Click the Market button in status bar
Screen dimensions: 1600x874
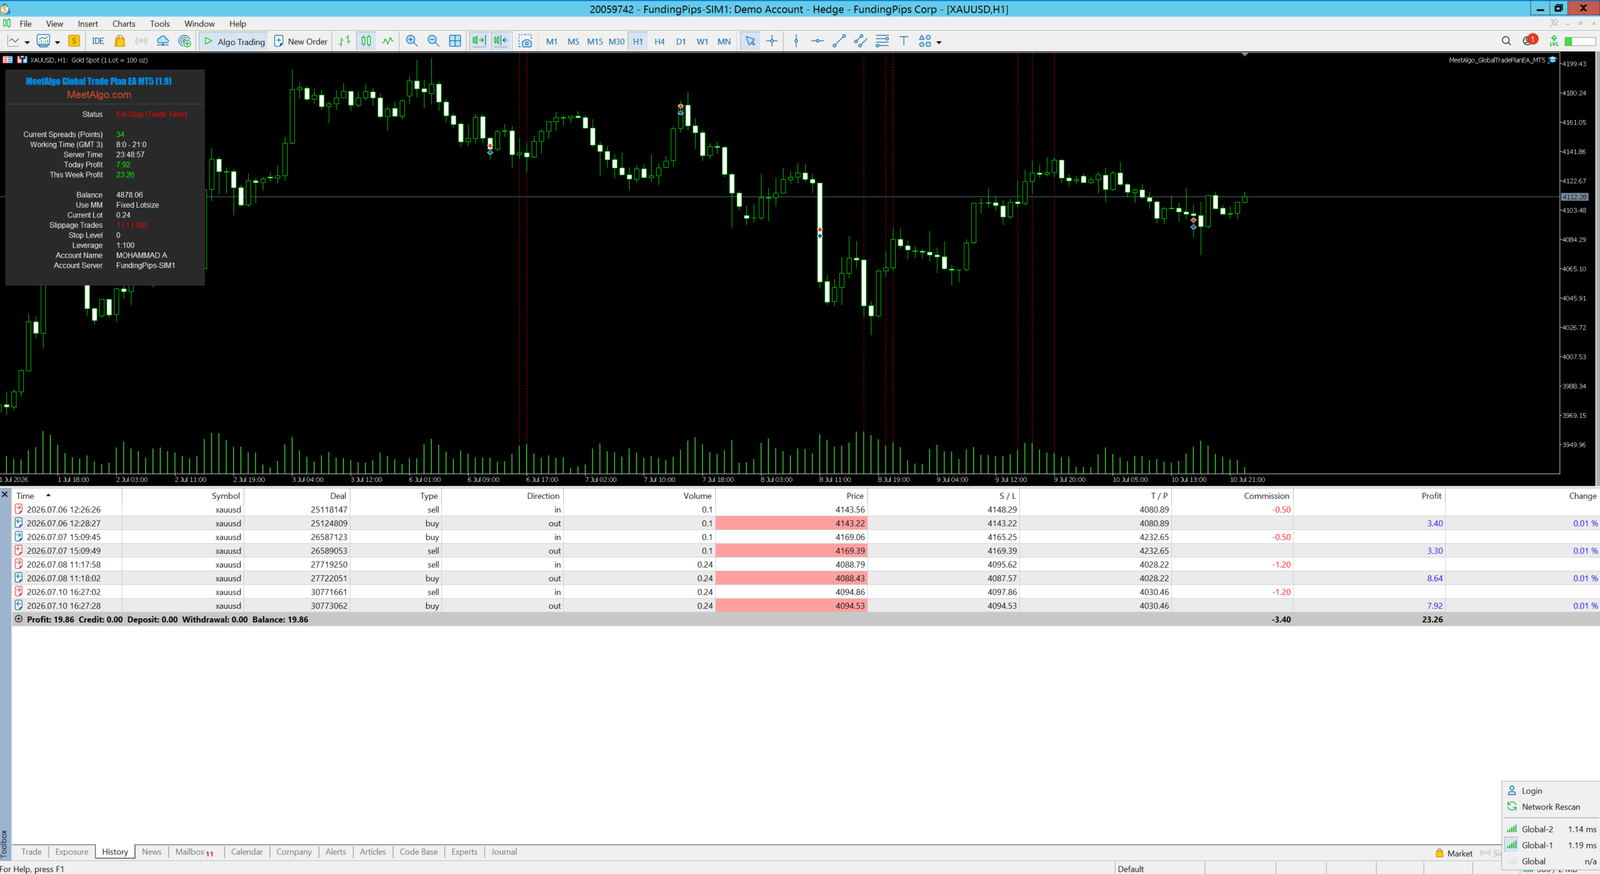tap(1454, 853)
